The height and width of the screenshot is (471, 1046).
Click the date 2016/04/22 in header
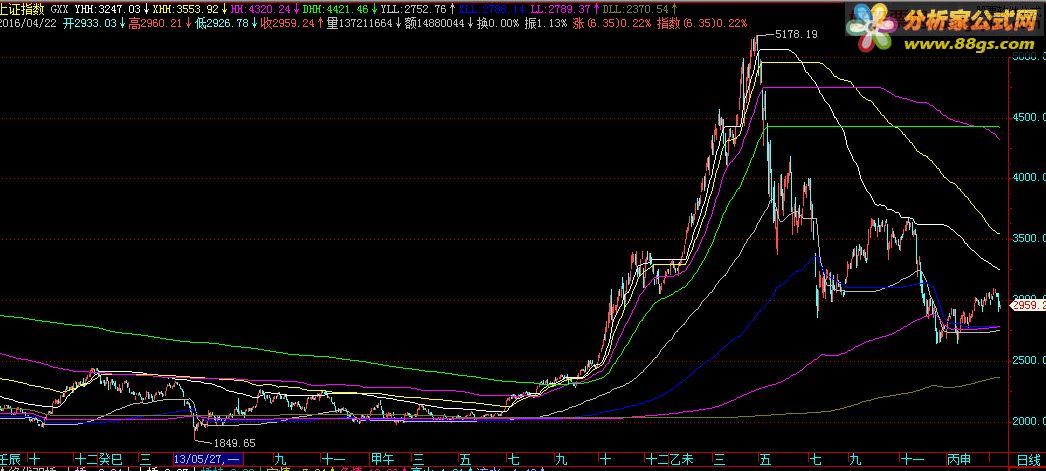pos(27,23)
